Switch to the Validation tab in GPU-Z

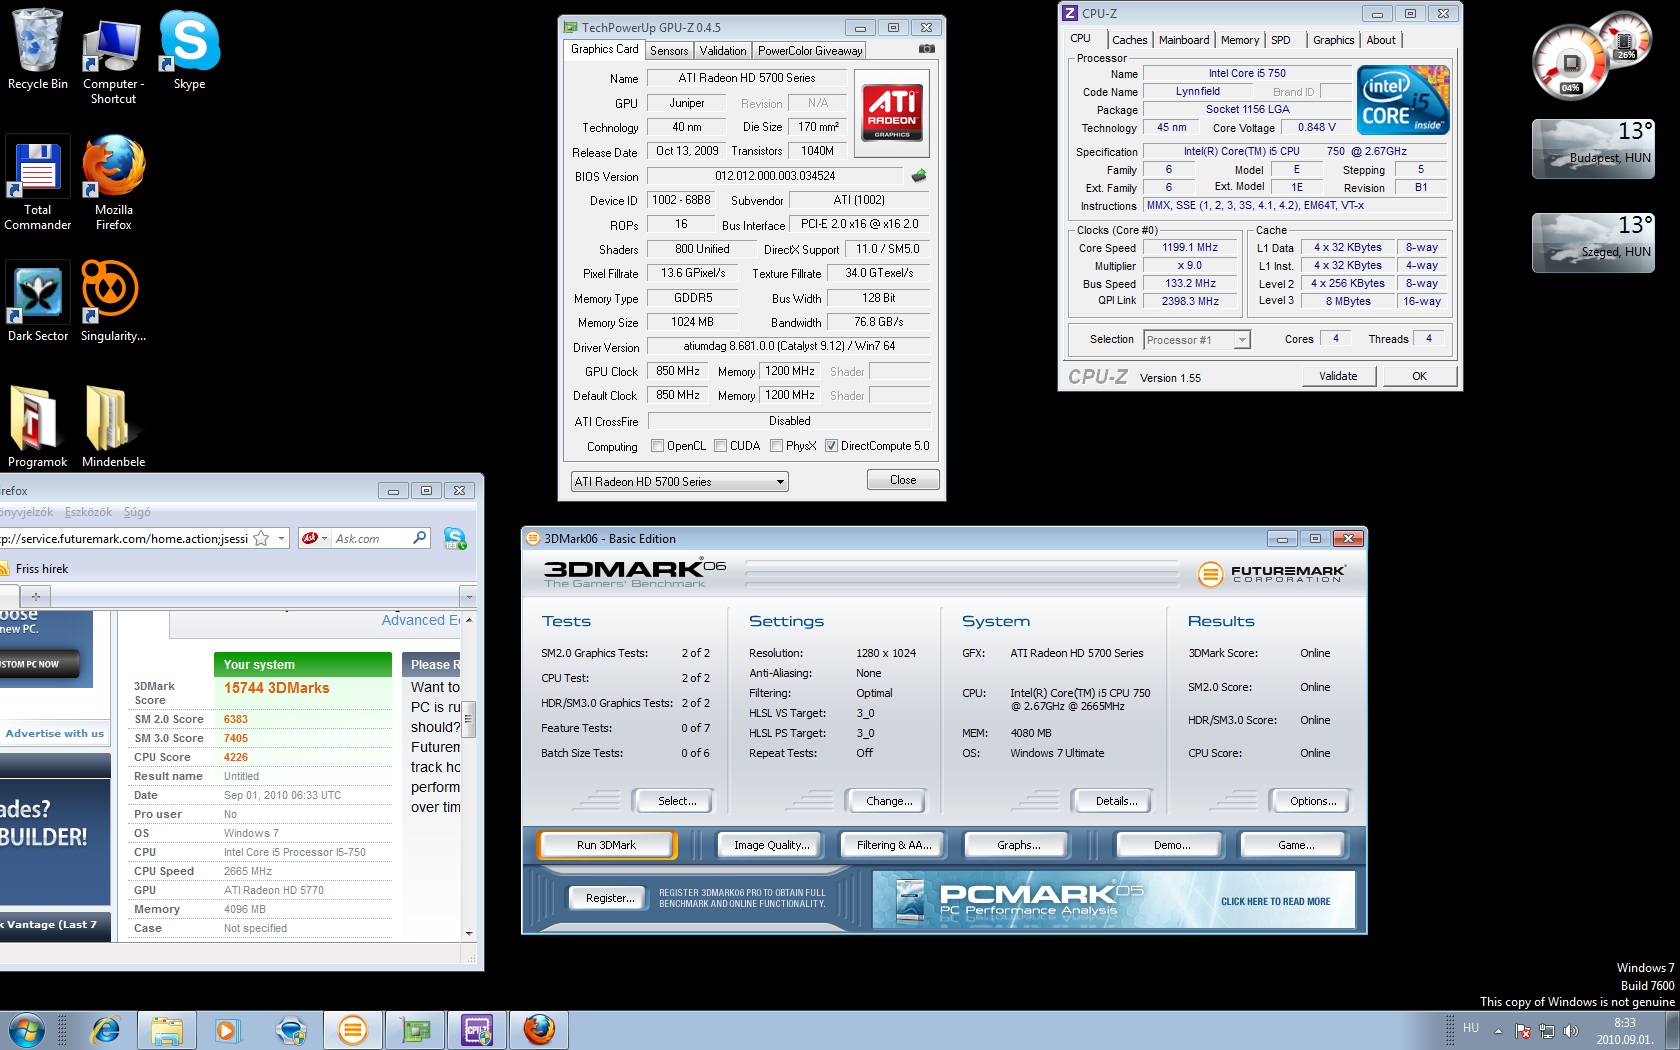723,51
